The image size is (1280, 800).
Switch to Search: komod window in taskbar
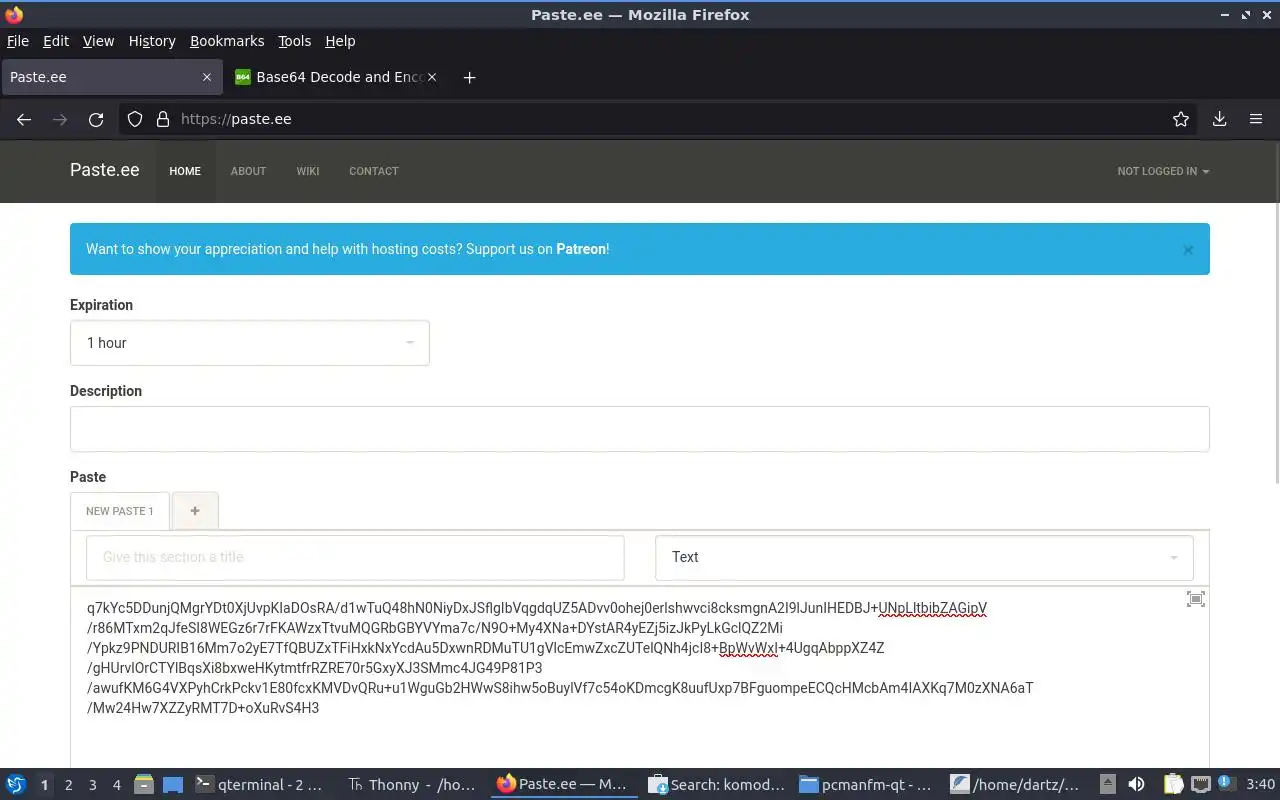[715, 785]
